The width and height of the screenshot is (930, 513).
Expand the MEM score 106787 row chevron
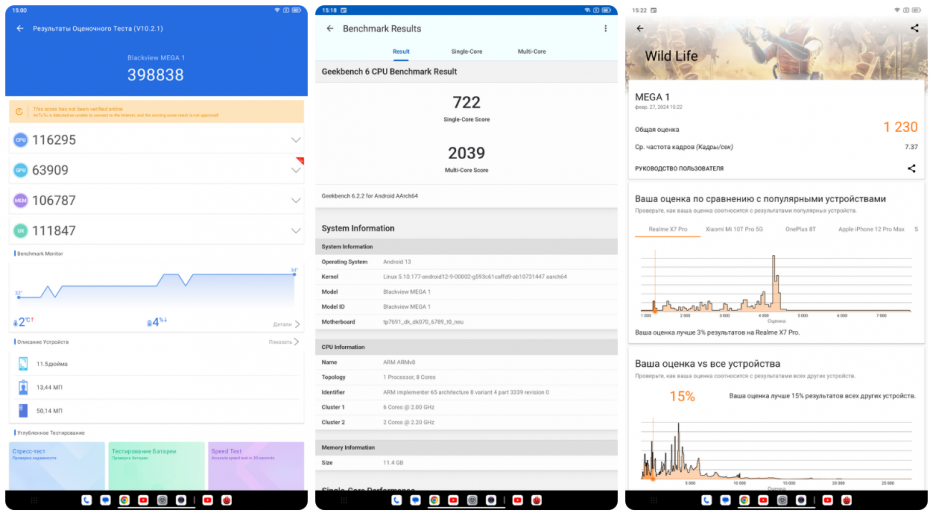point(295,200)
